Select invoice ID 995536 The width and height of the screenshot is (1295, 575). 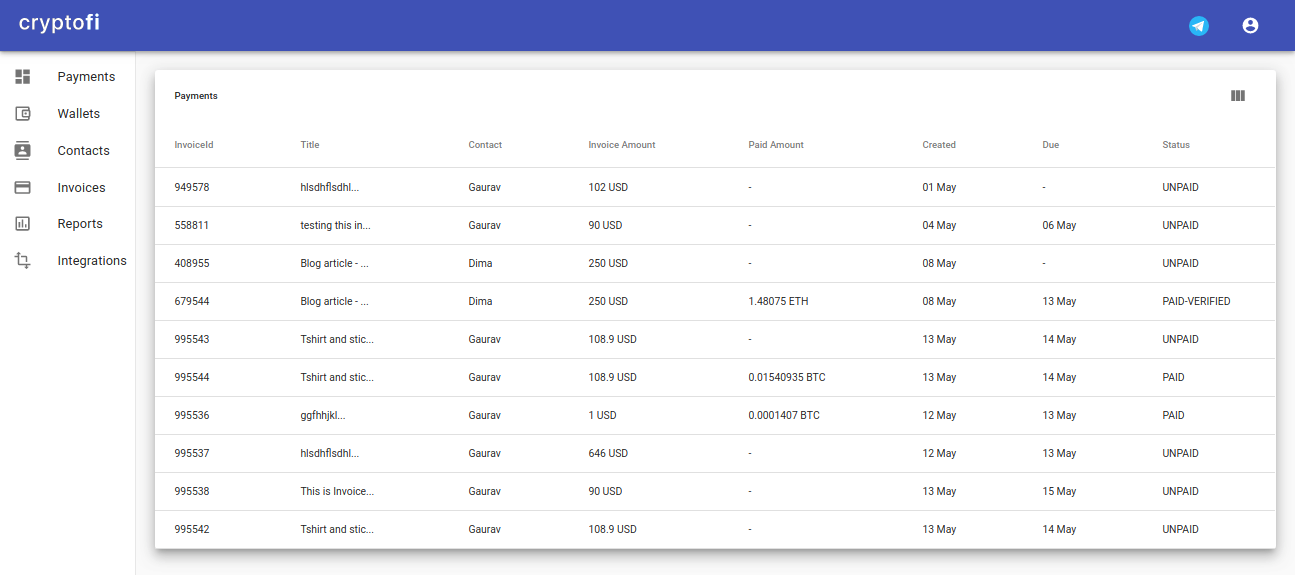pos(192,416)
